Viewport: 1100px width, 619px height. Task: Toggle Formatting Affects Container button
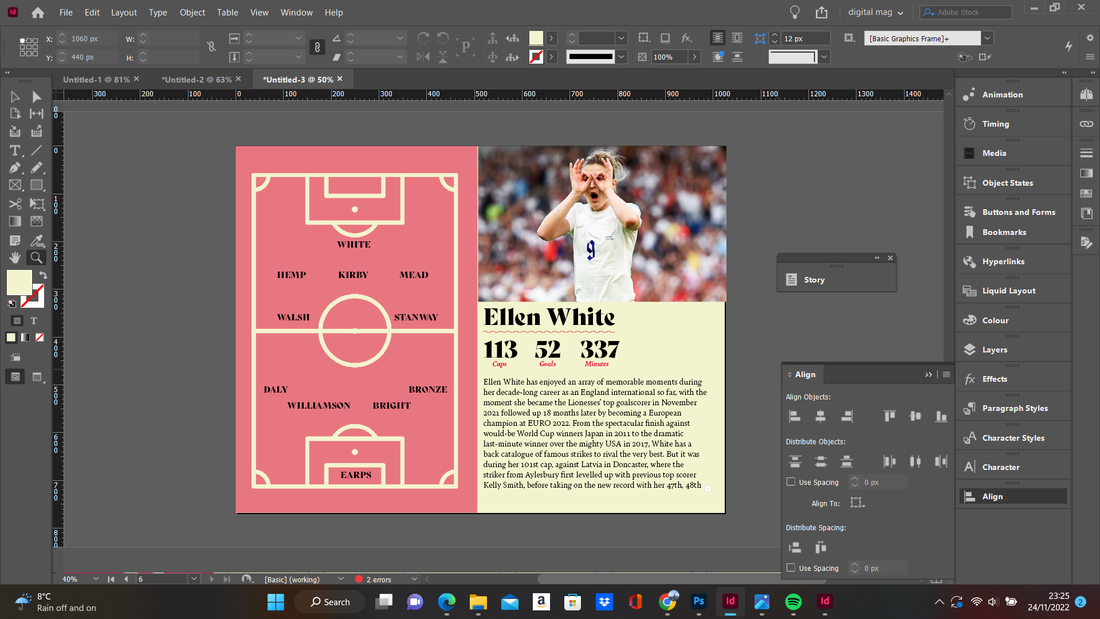tap(17, 321)
